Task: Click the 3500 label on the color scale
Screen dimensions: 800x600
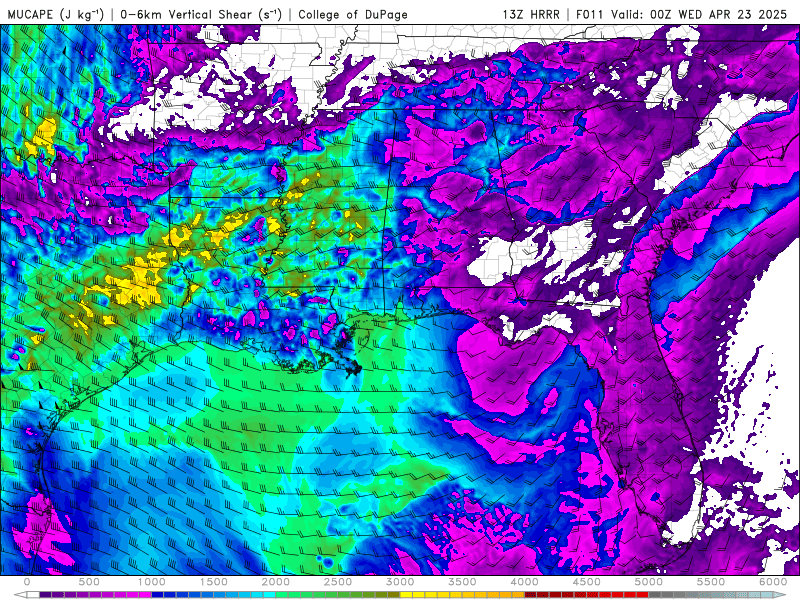Action: click(x=462, y=582)
